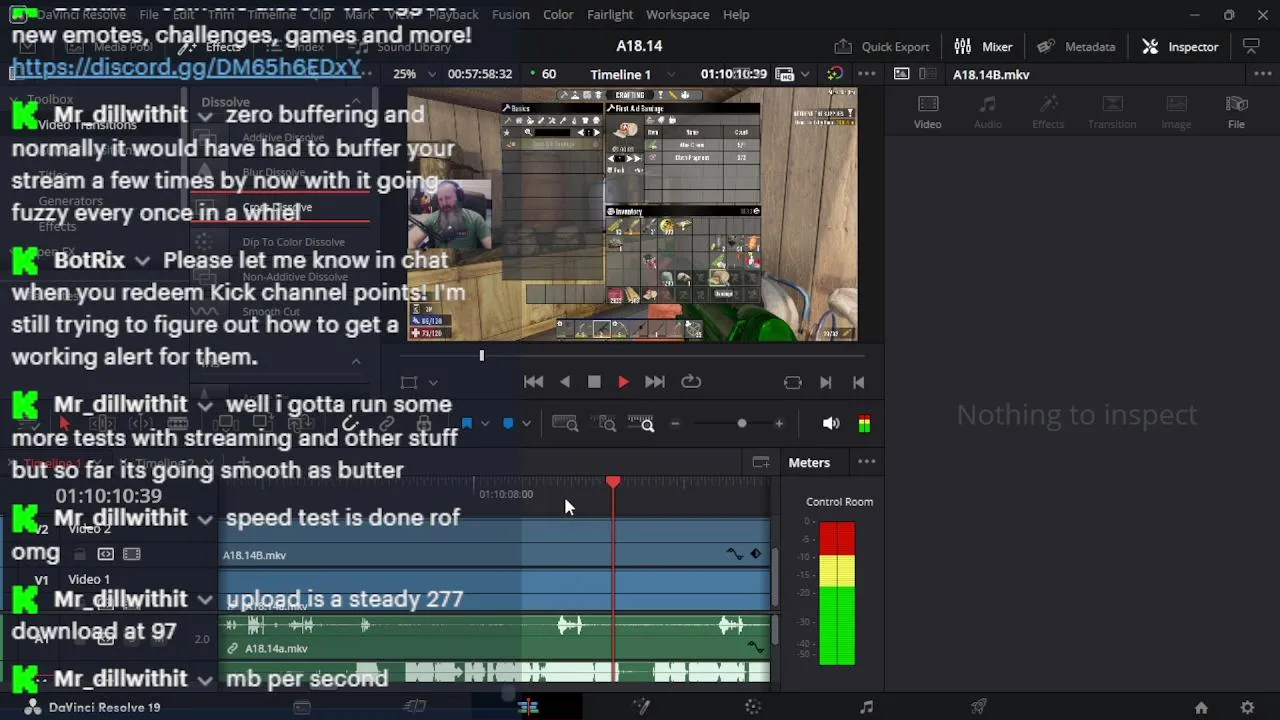This screenshot has height=720, width=1280.
Task: Toggle the audio meters icon
Action: coord(864,424)
